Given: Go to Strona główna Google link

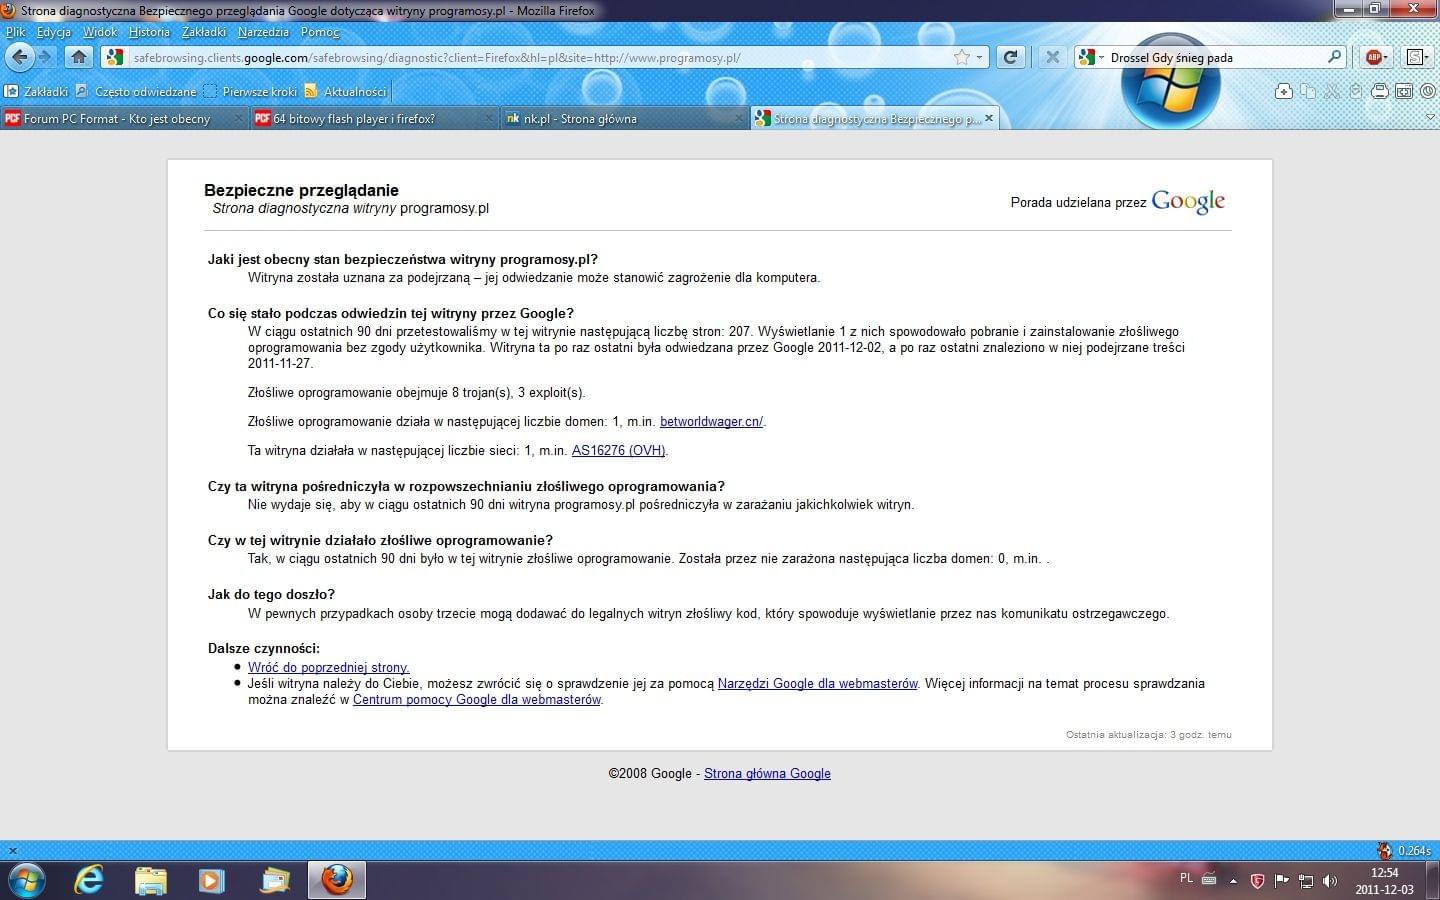Looking at the screenshot, I should pyautogui.click(x=767, y=774).
